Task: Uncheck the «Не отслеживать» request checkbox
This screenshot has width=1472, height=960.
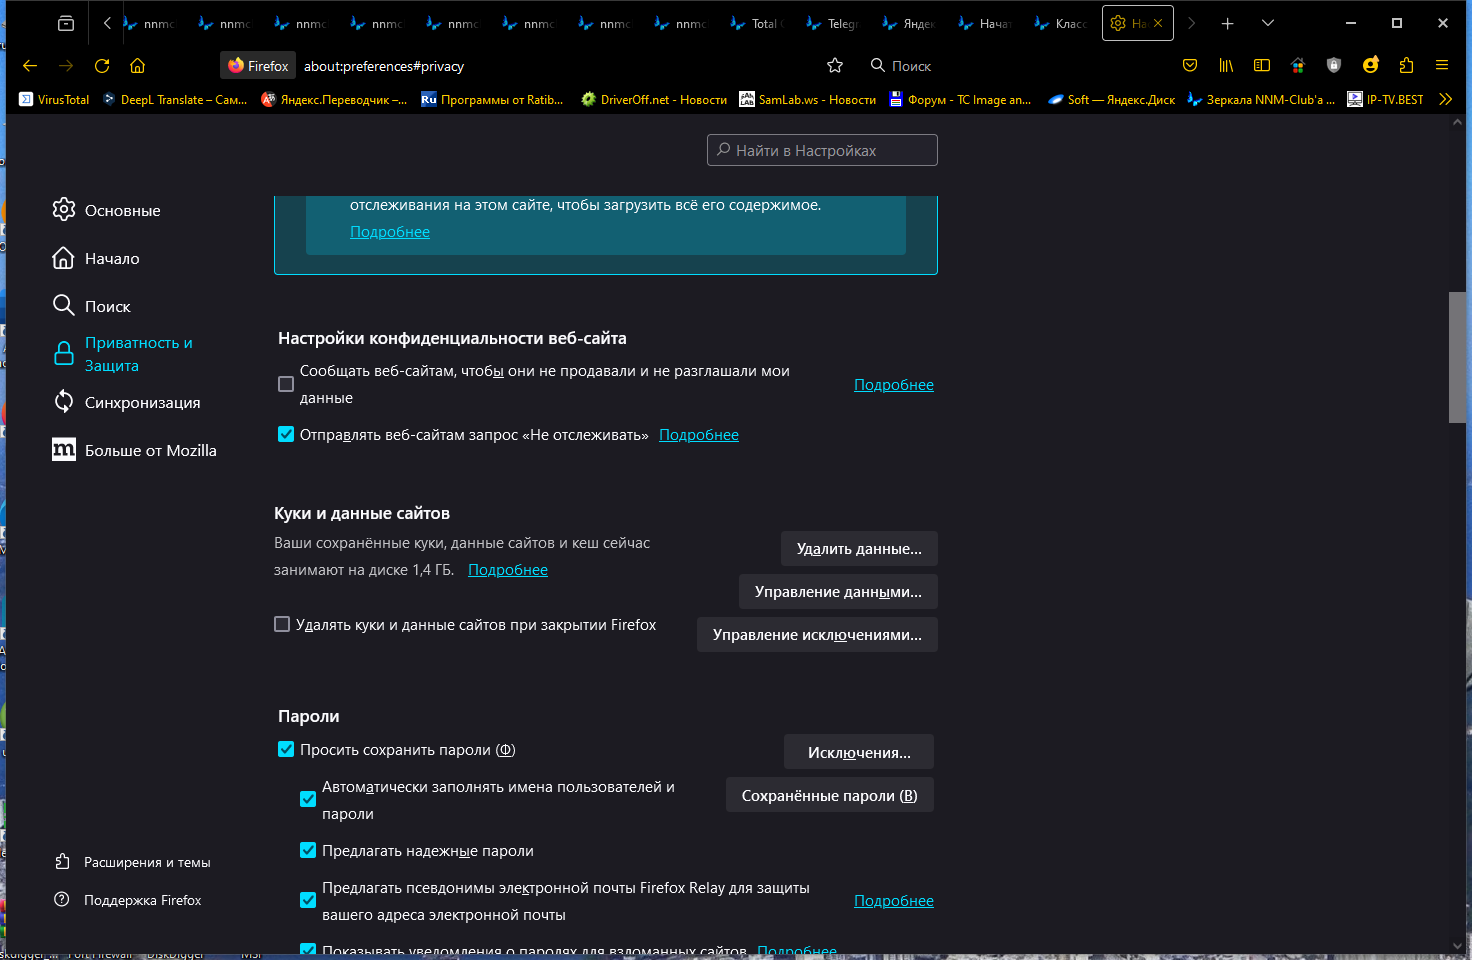Action: 286,434
